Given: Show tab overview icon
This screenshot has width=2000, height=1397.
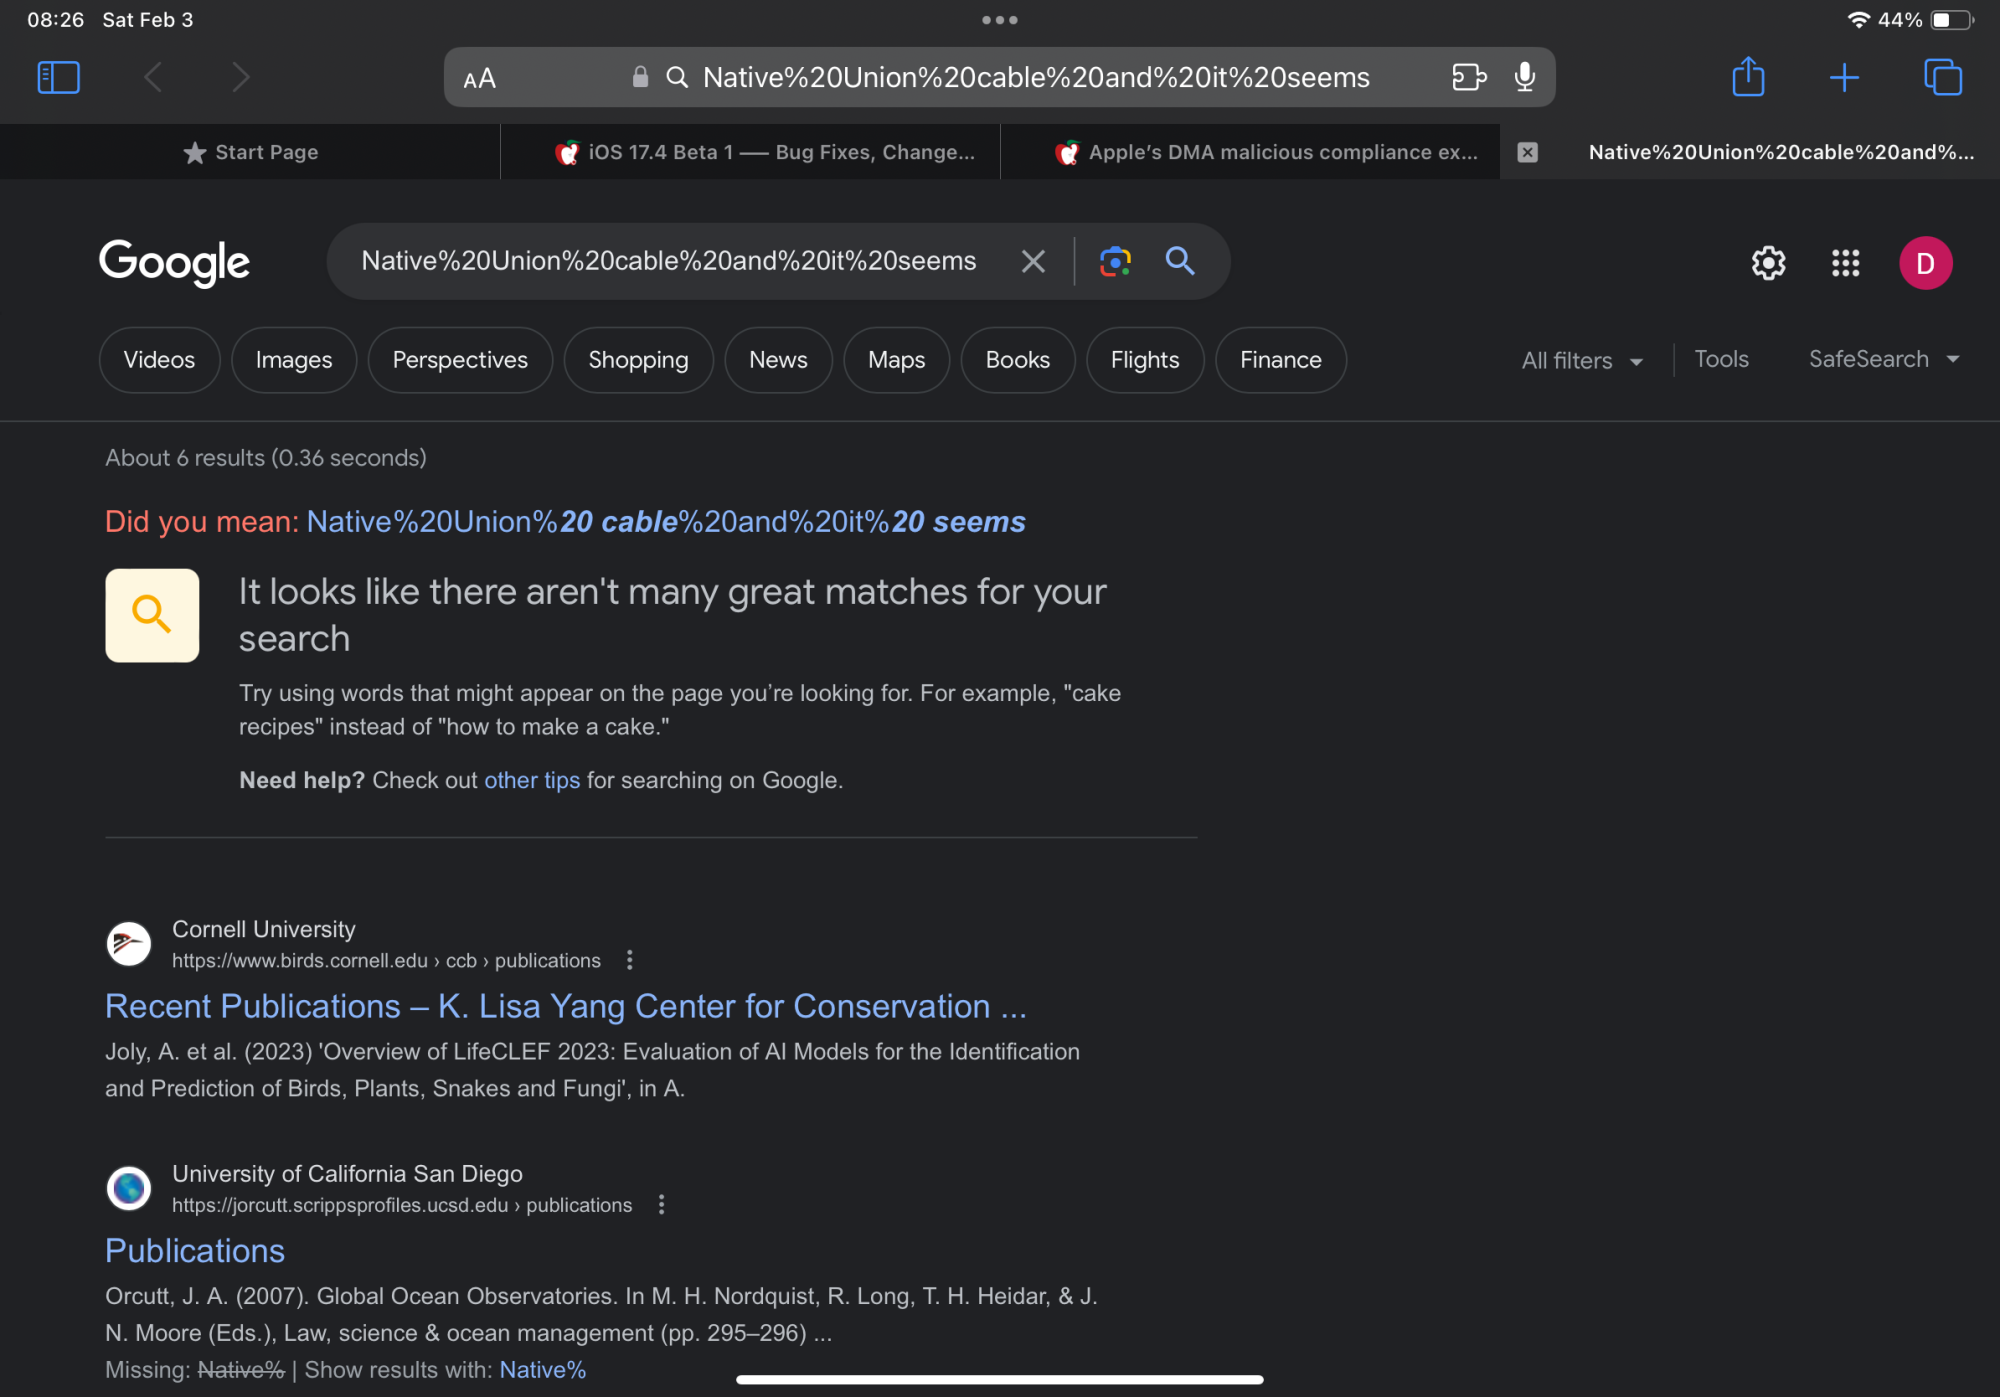Looking at the screenshot, I should click(1942, 77).
